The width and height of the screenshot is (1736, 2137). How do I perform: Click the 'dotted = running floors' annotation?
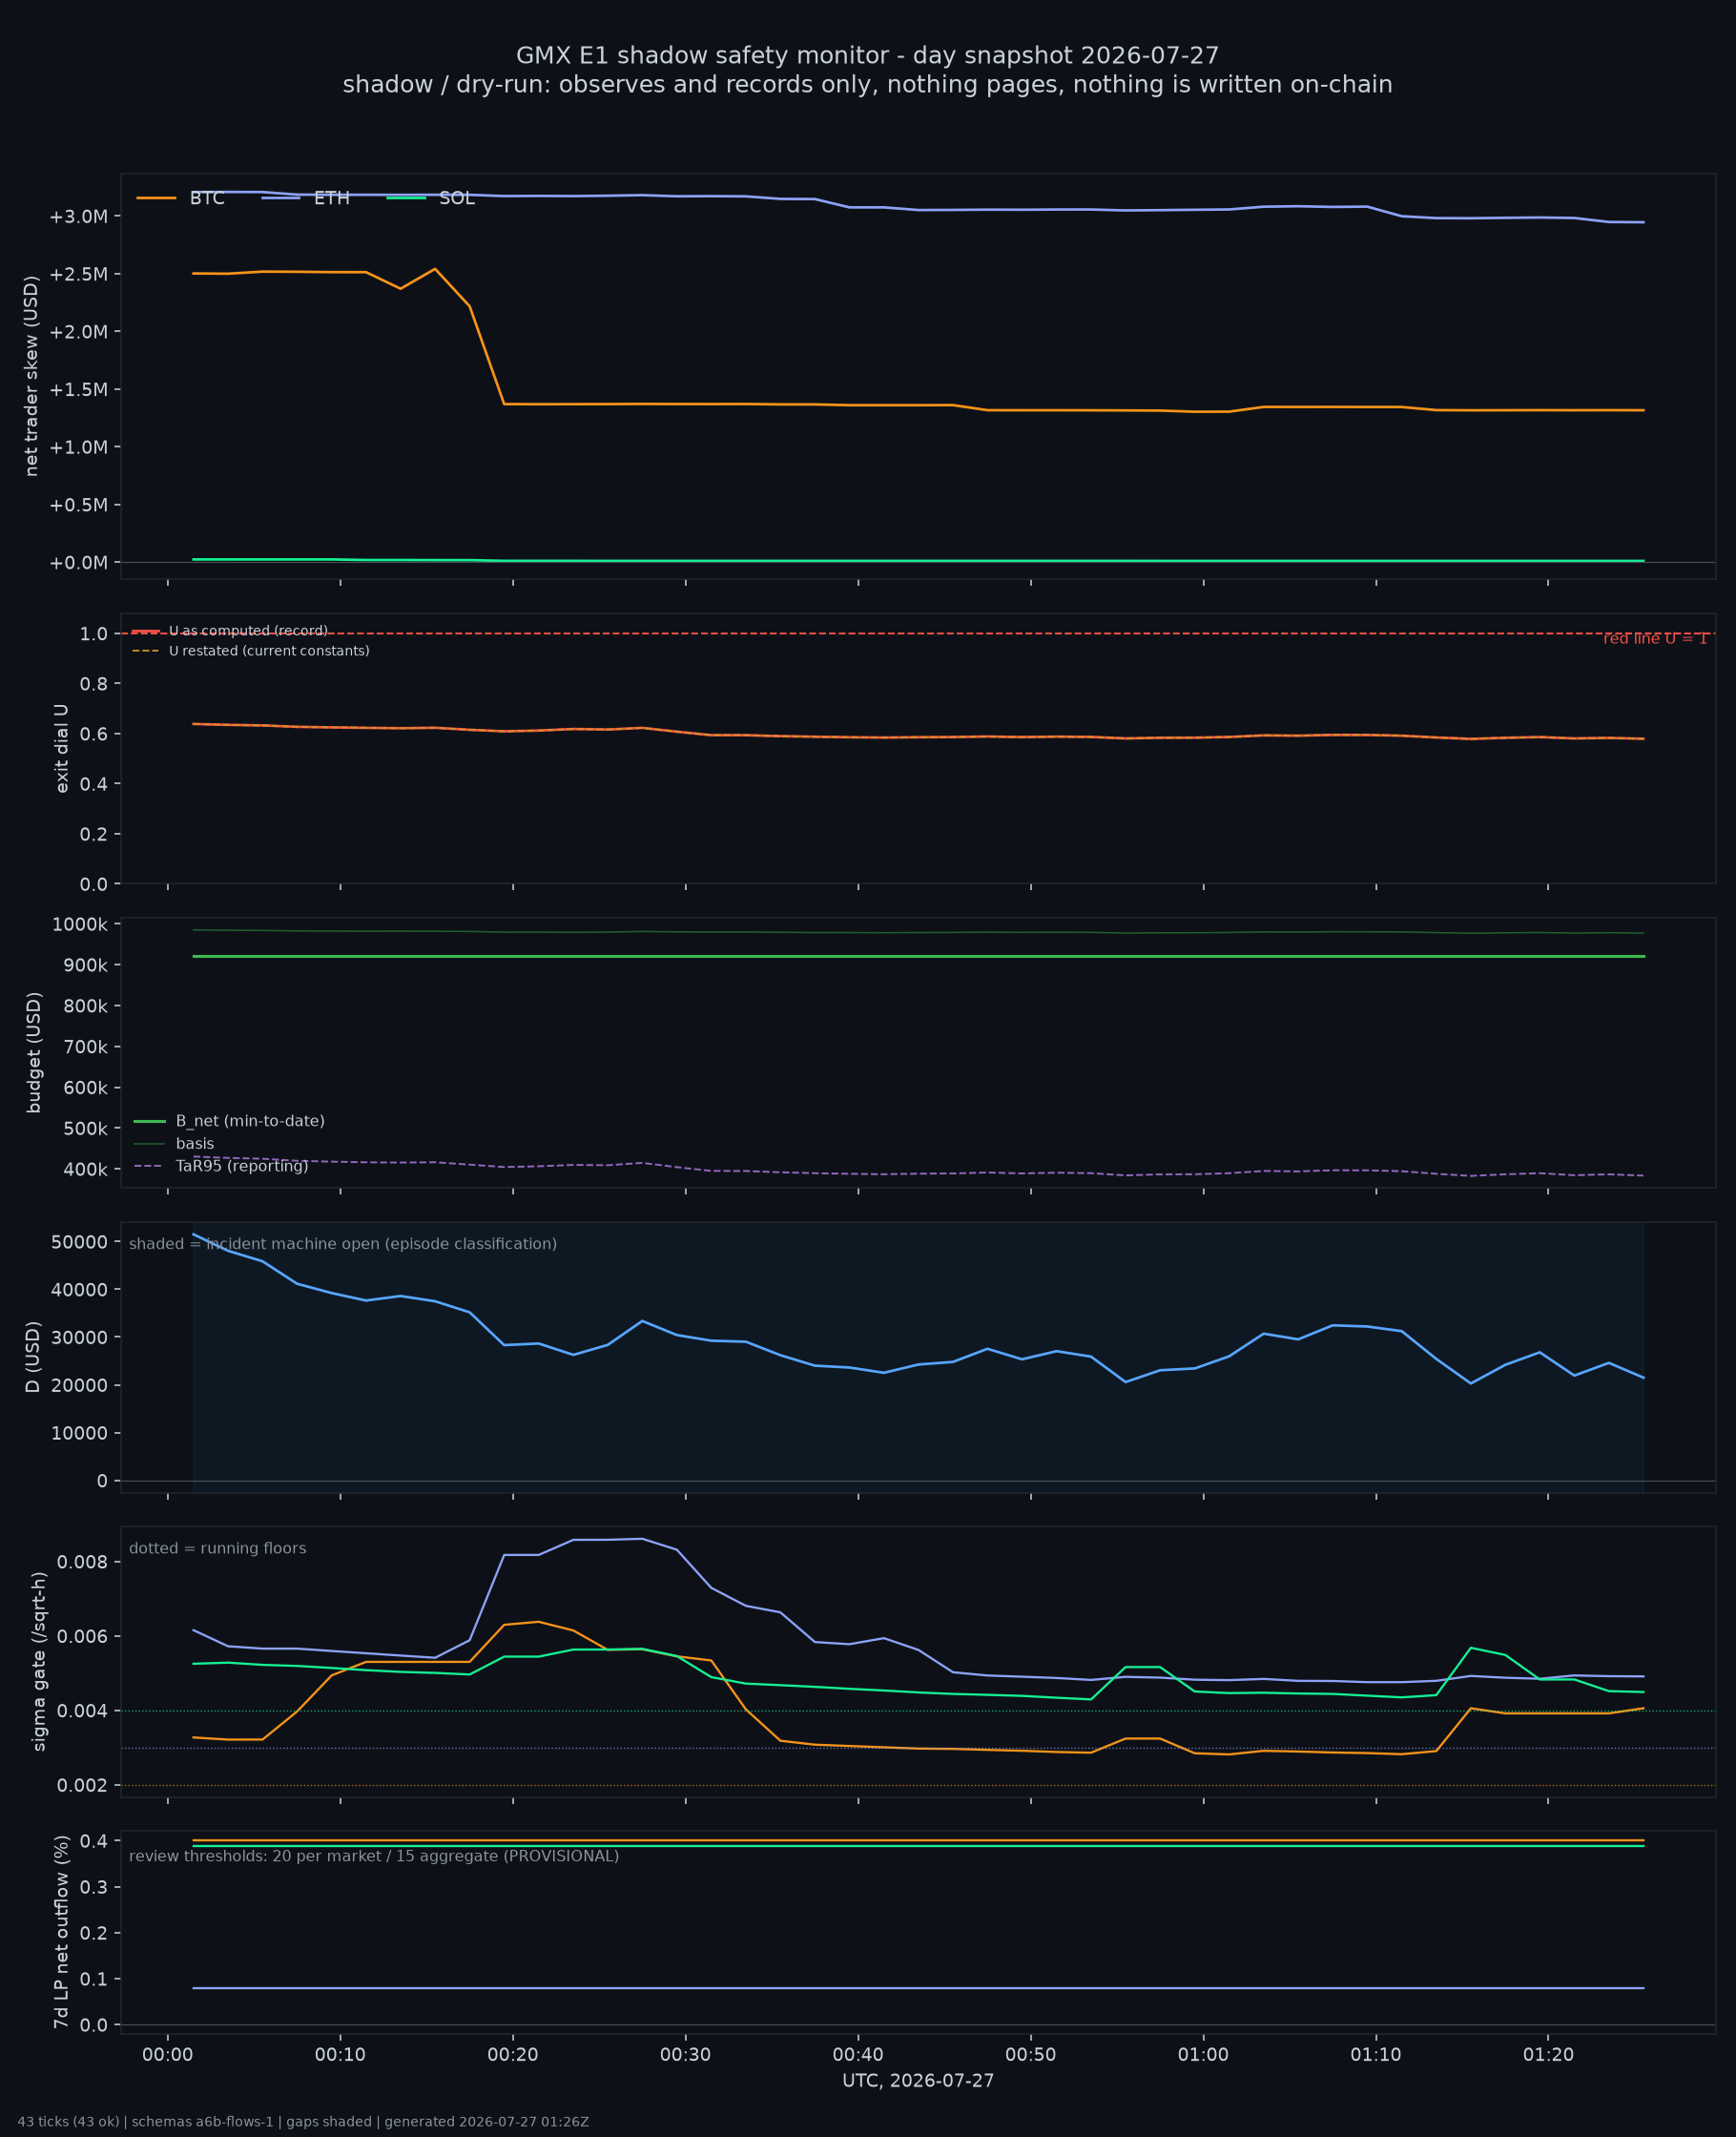point(218,1549)
